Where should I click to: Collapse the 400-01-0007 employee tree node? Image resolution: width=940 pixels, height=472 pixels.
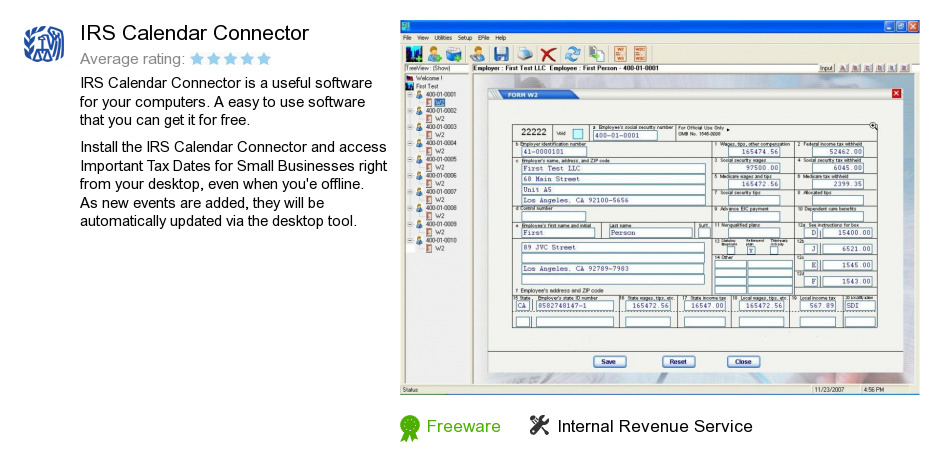click(x=410, y=192)
